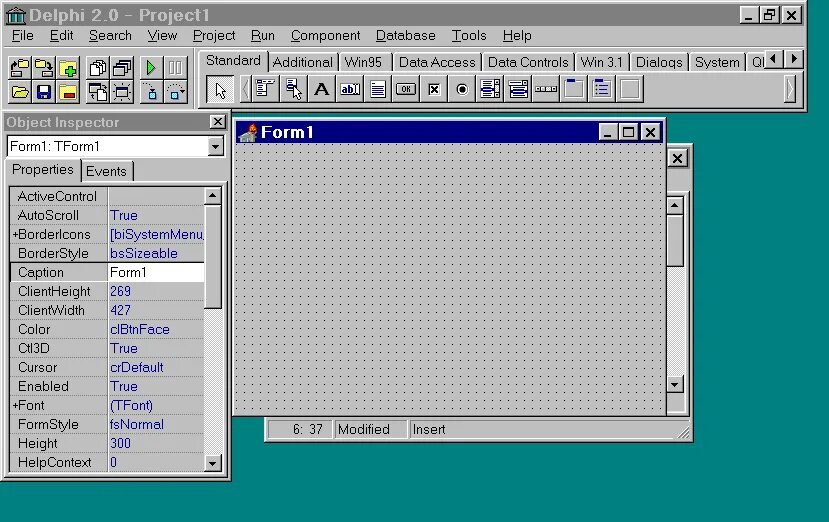829x522 pixels.
Task: Open the Select Form from List icon
Action: 122,68
